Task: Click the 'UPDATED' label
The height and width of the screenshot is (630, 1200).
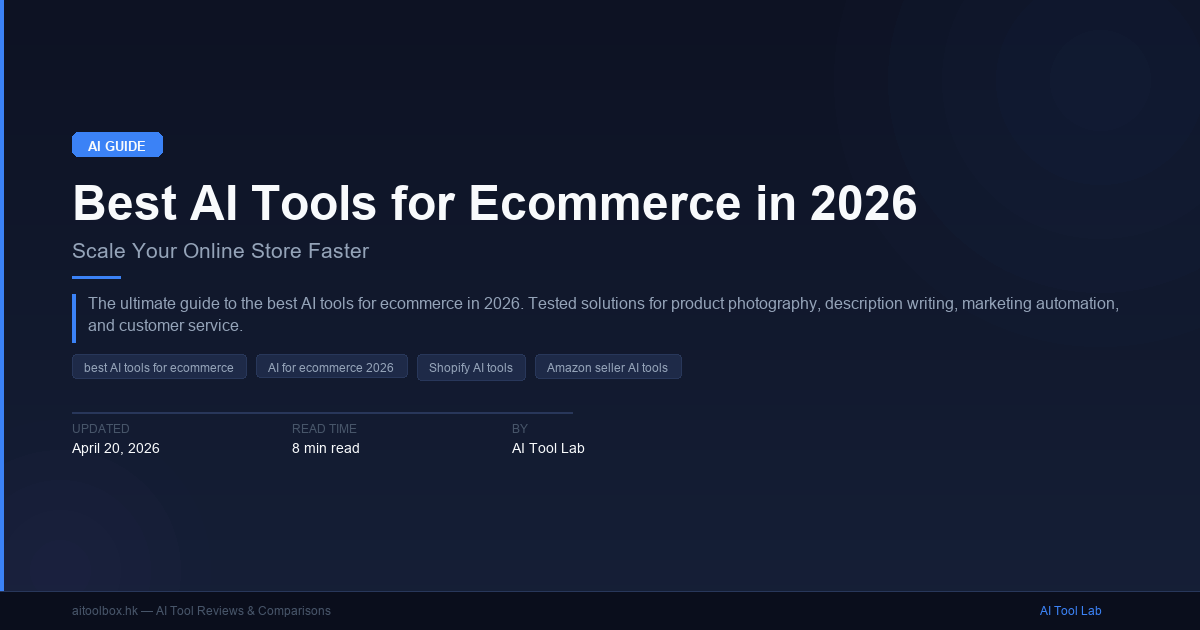Action: click(101, 429)
